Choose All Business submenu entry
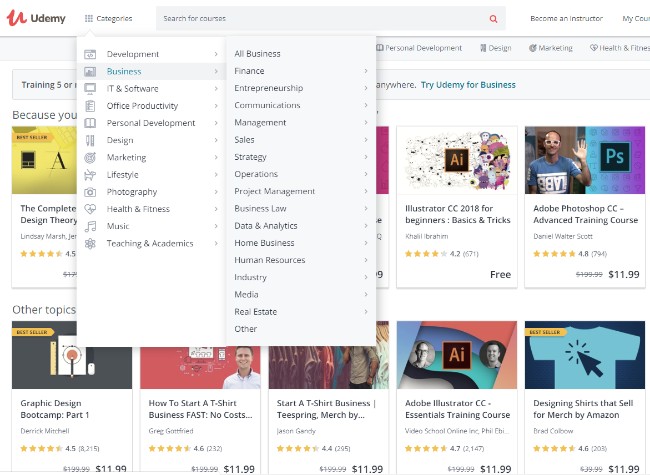 (301, 54)
